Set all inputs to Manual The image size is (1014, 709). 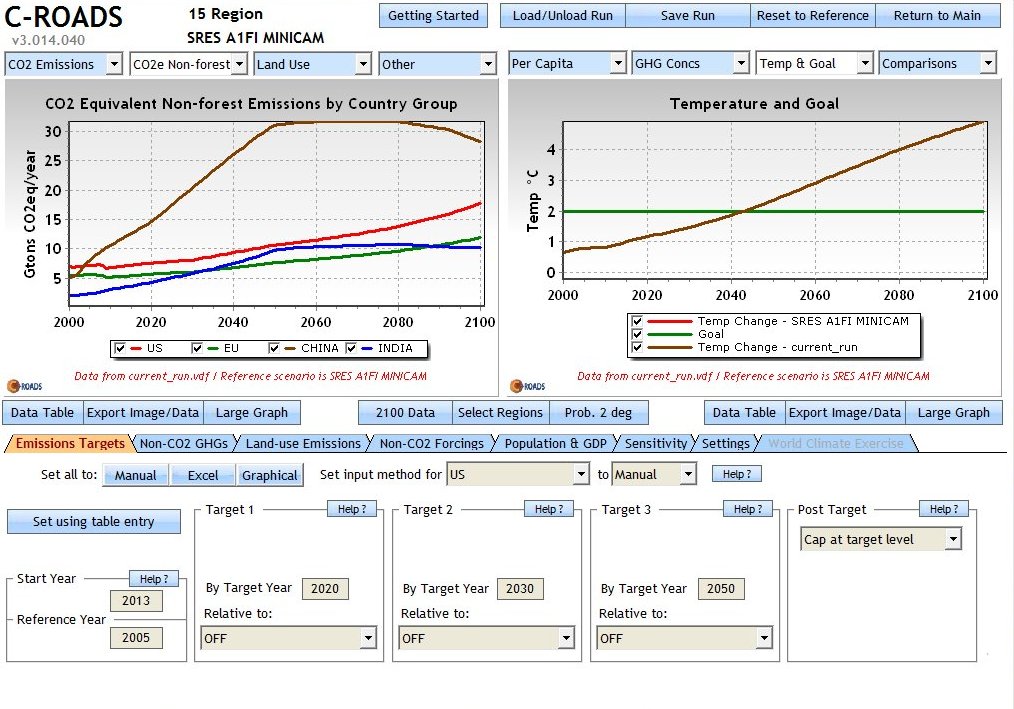[x=135, y=475]
